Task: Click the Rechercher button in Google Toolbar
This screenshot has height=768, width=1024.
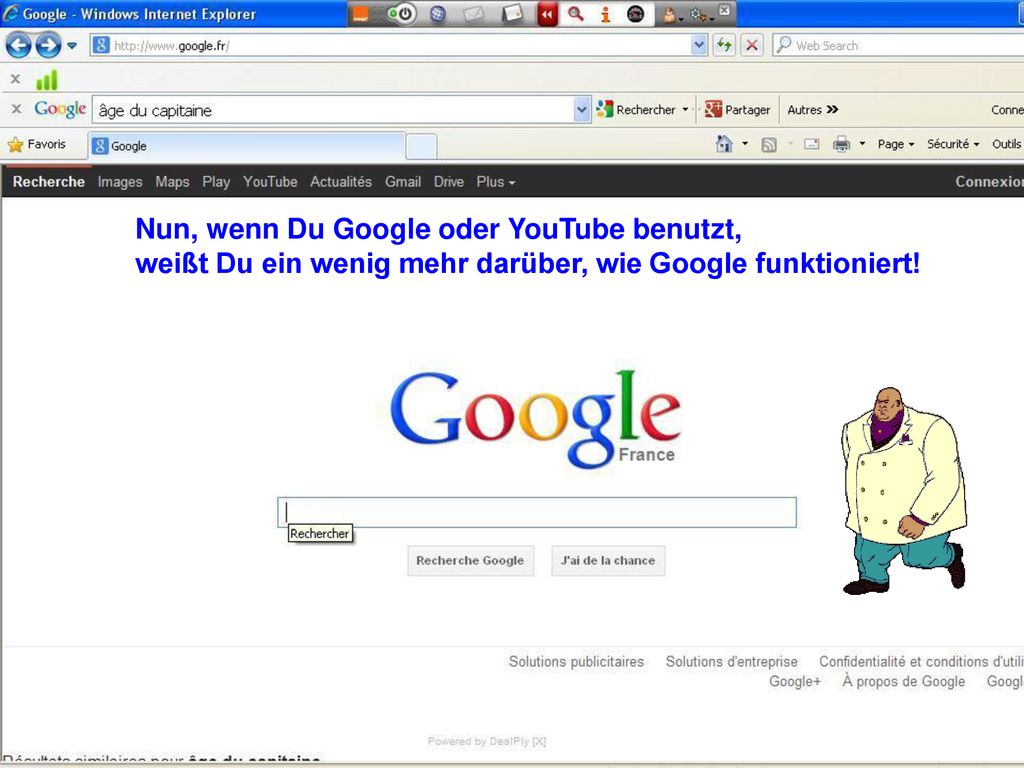Action: pyautogui.click(x=637, y=110)
